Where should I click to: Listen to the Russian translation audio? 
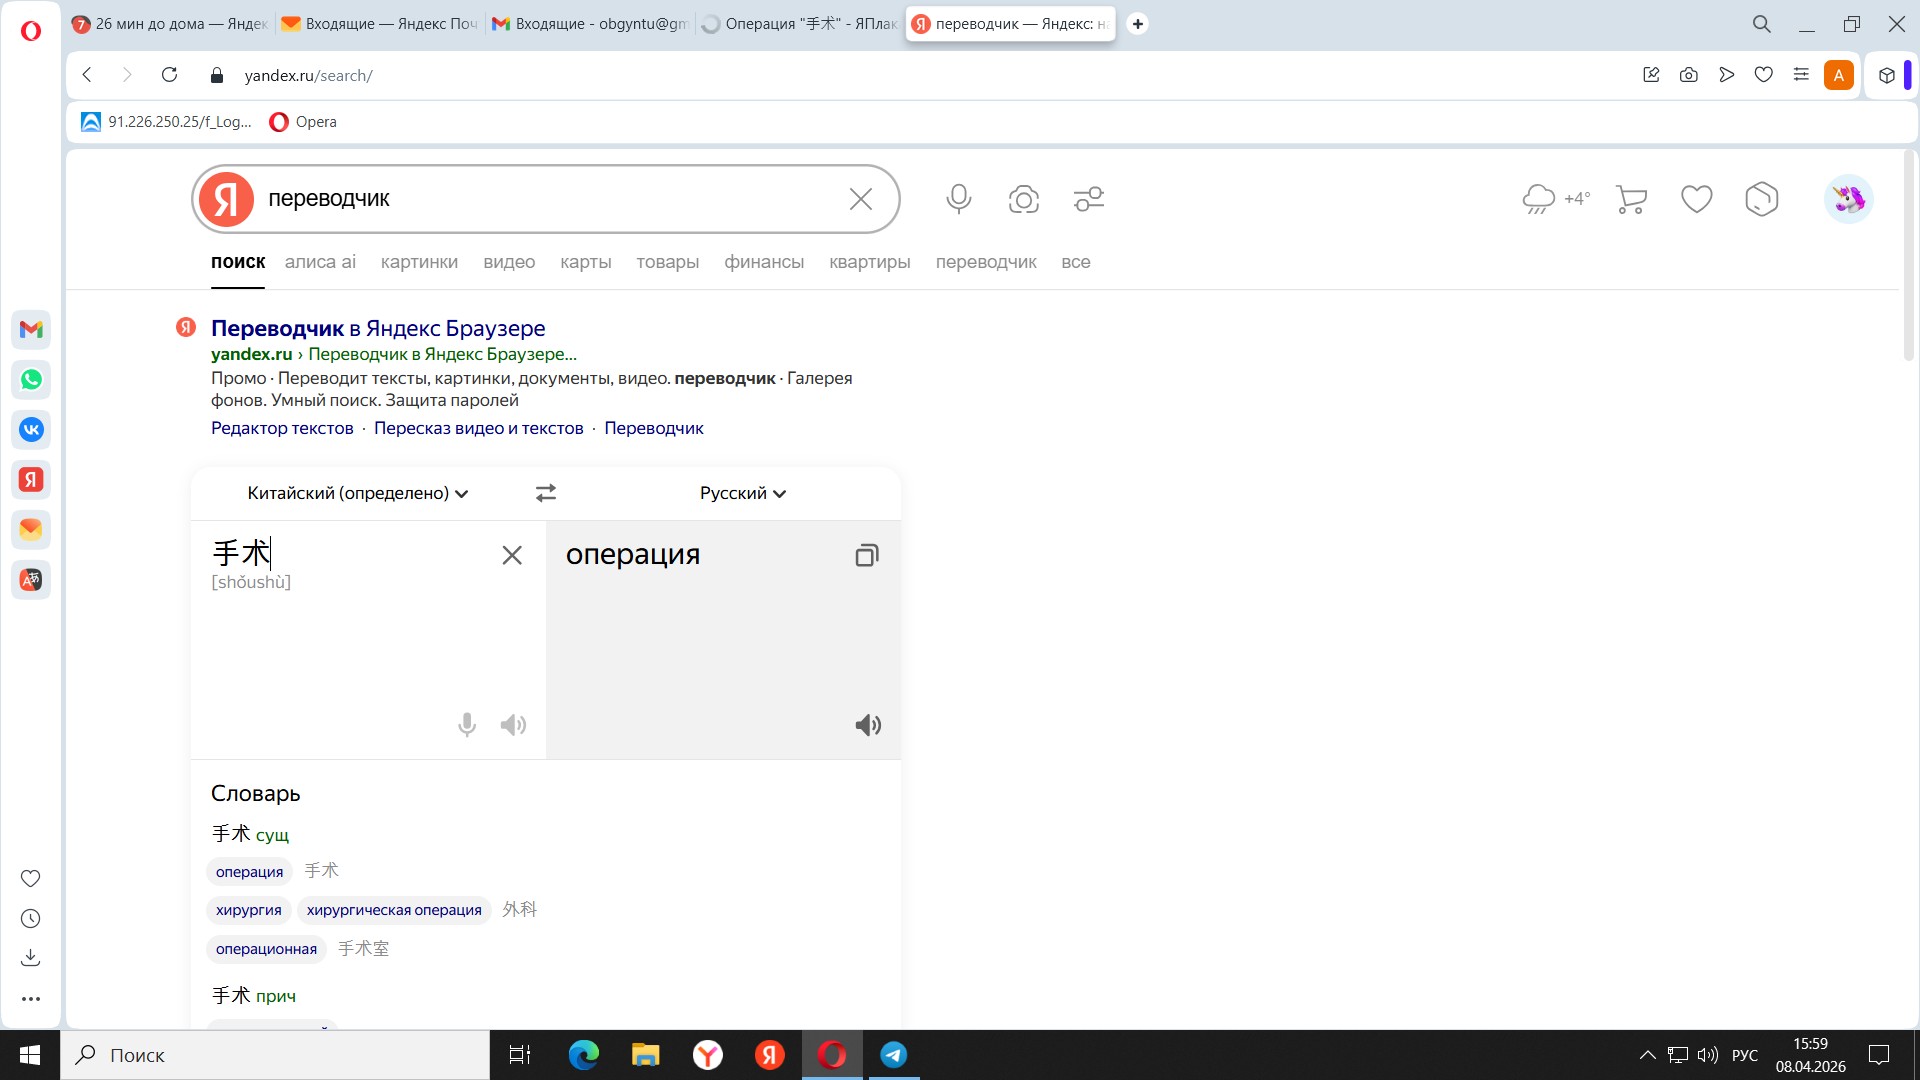coord(867,725)
